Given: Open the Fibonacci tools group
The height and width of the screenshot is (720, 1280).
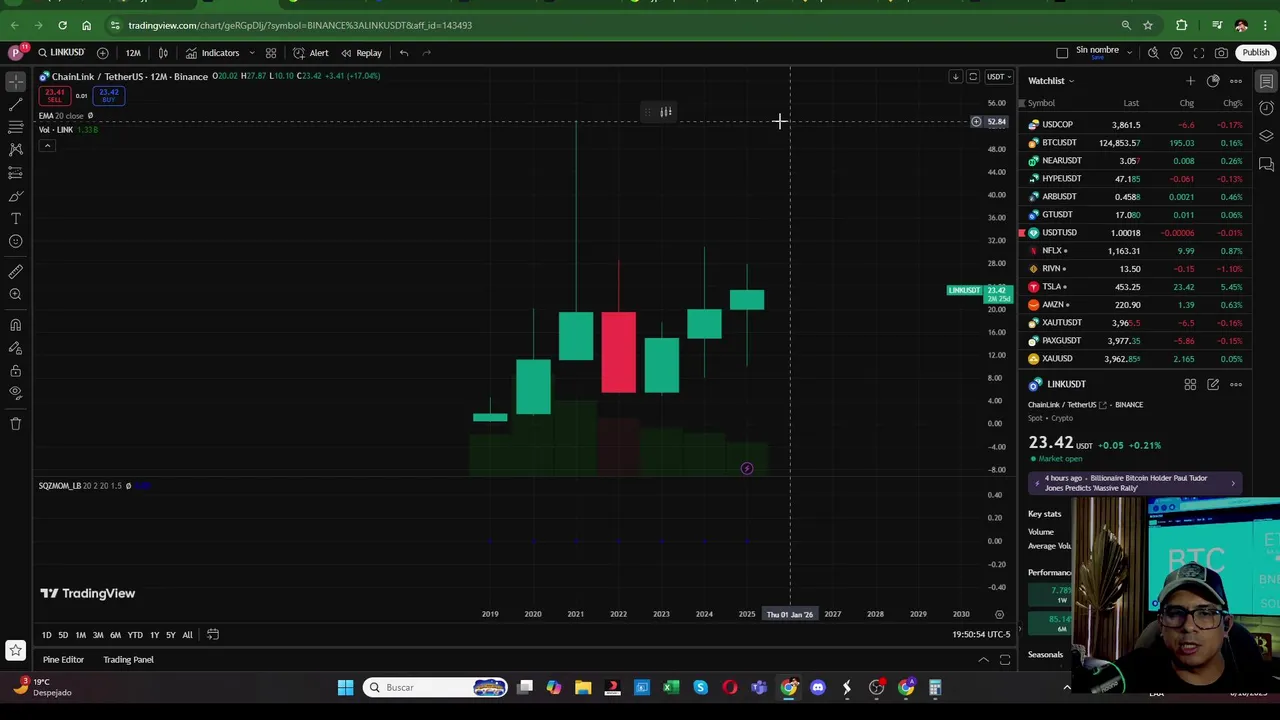Looking at the screenshot, I should tap(15, 127).
